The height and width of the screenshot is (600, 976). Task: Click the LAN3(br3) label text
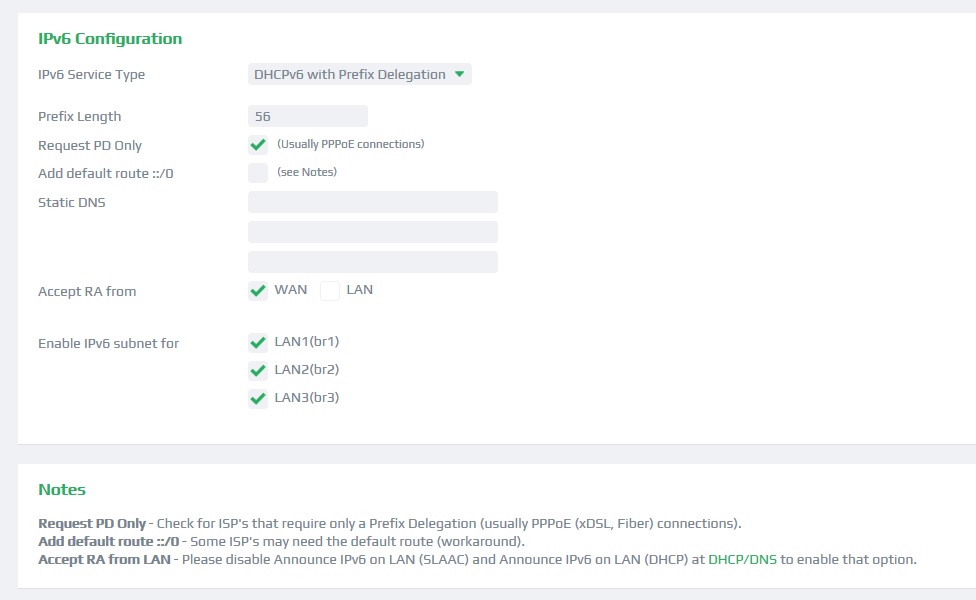307,398
